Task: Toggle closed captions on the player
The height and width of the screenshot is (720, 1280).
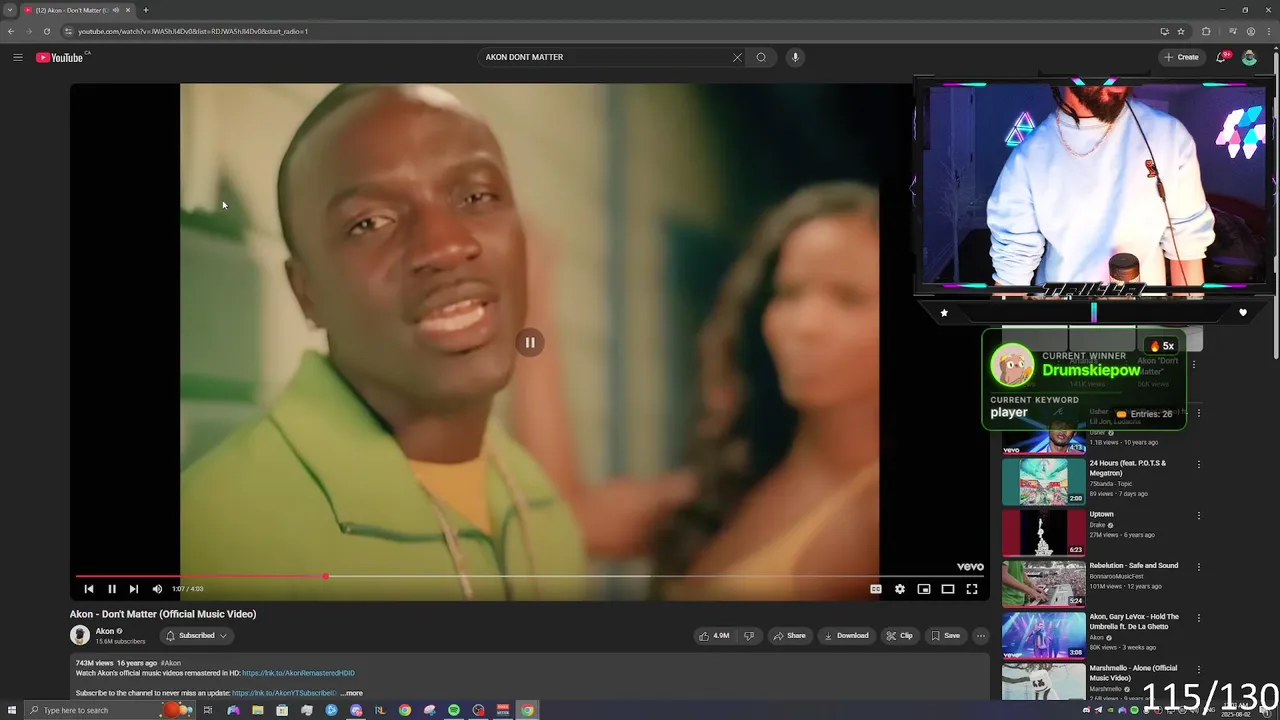Action: 876,589
